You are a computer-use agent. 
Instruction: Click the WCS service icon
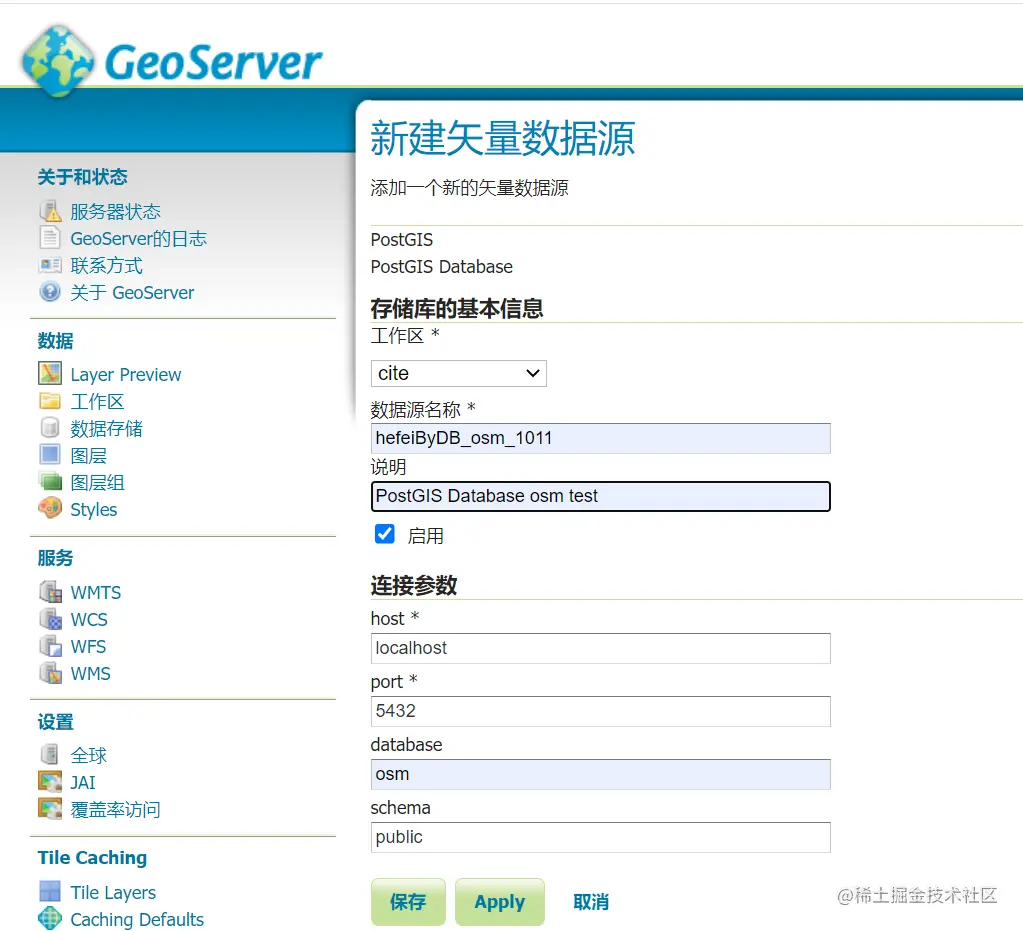[x=50, y=618]
